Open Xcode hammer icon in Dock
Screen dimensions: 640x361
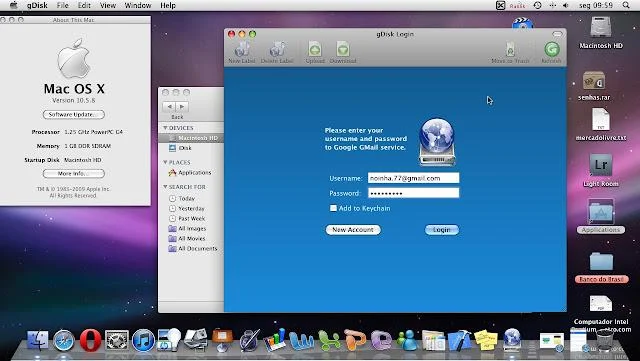pyautogui.click(x=460, y=341)
